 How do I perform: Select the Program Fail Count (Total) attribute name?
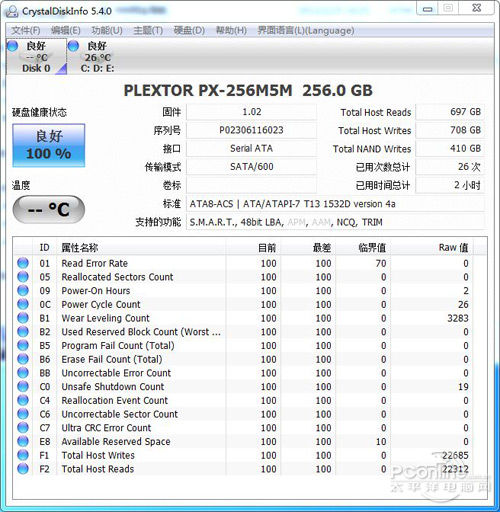click(118, 346)
